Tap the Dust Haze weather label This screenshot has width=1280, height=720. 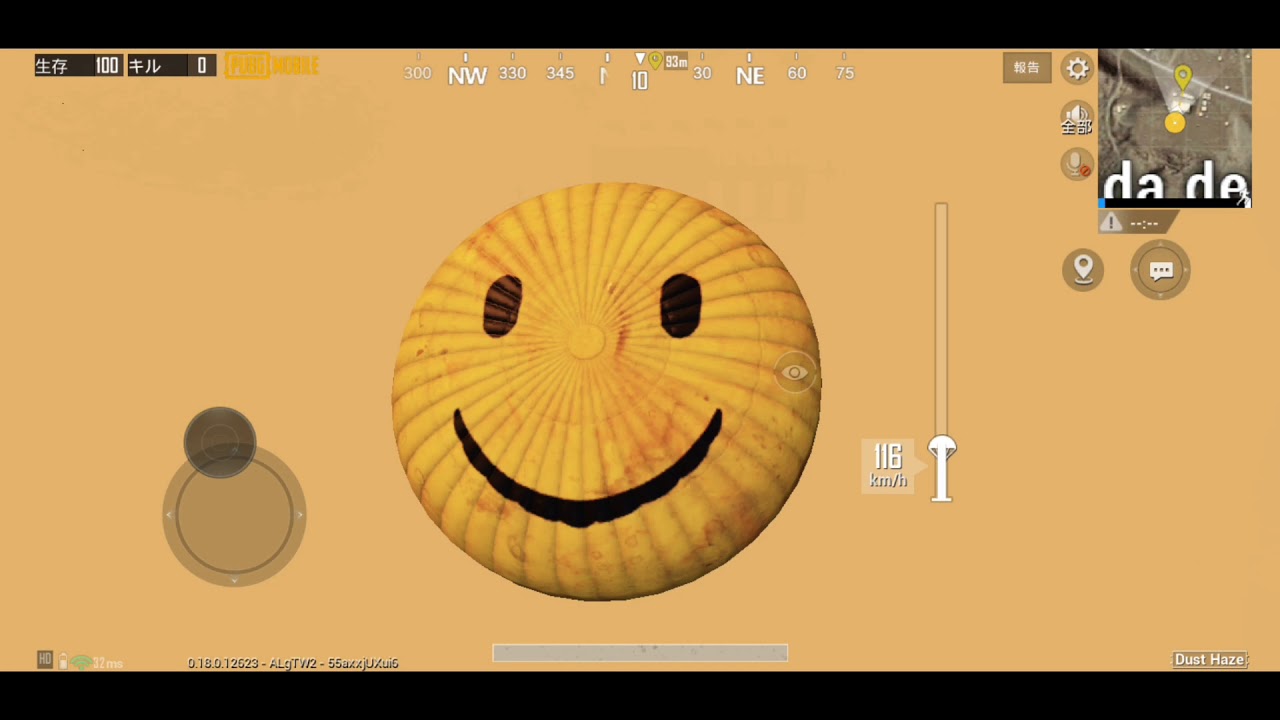pyautogui.click(x=1209, y=660)
